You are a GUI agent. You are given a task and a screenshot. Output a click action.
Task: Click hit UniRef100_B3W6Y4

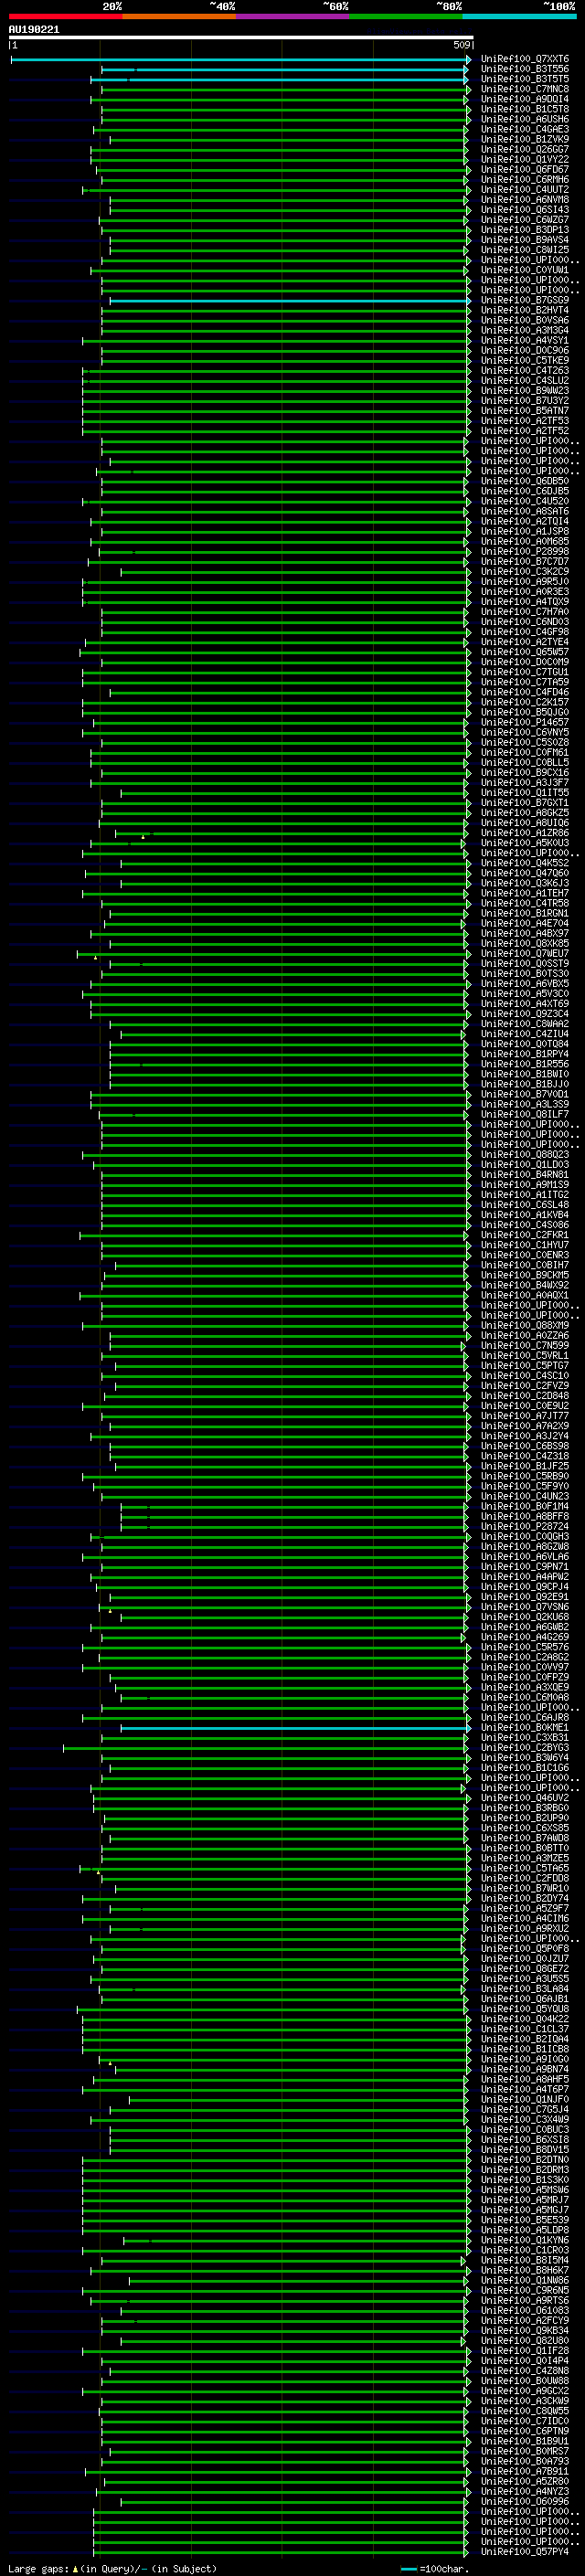525,1758
